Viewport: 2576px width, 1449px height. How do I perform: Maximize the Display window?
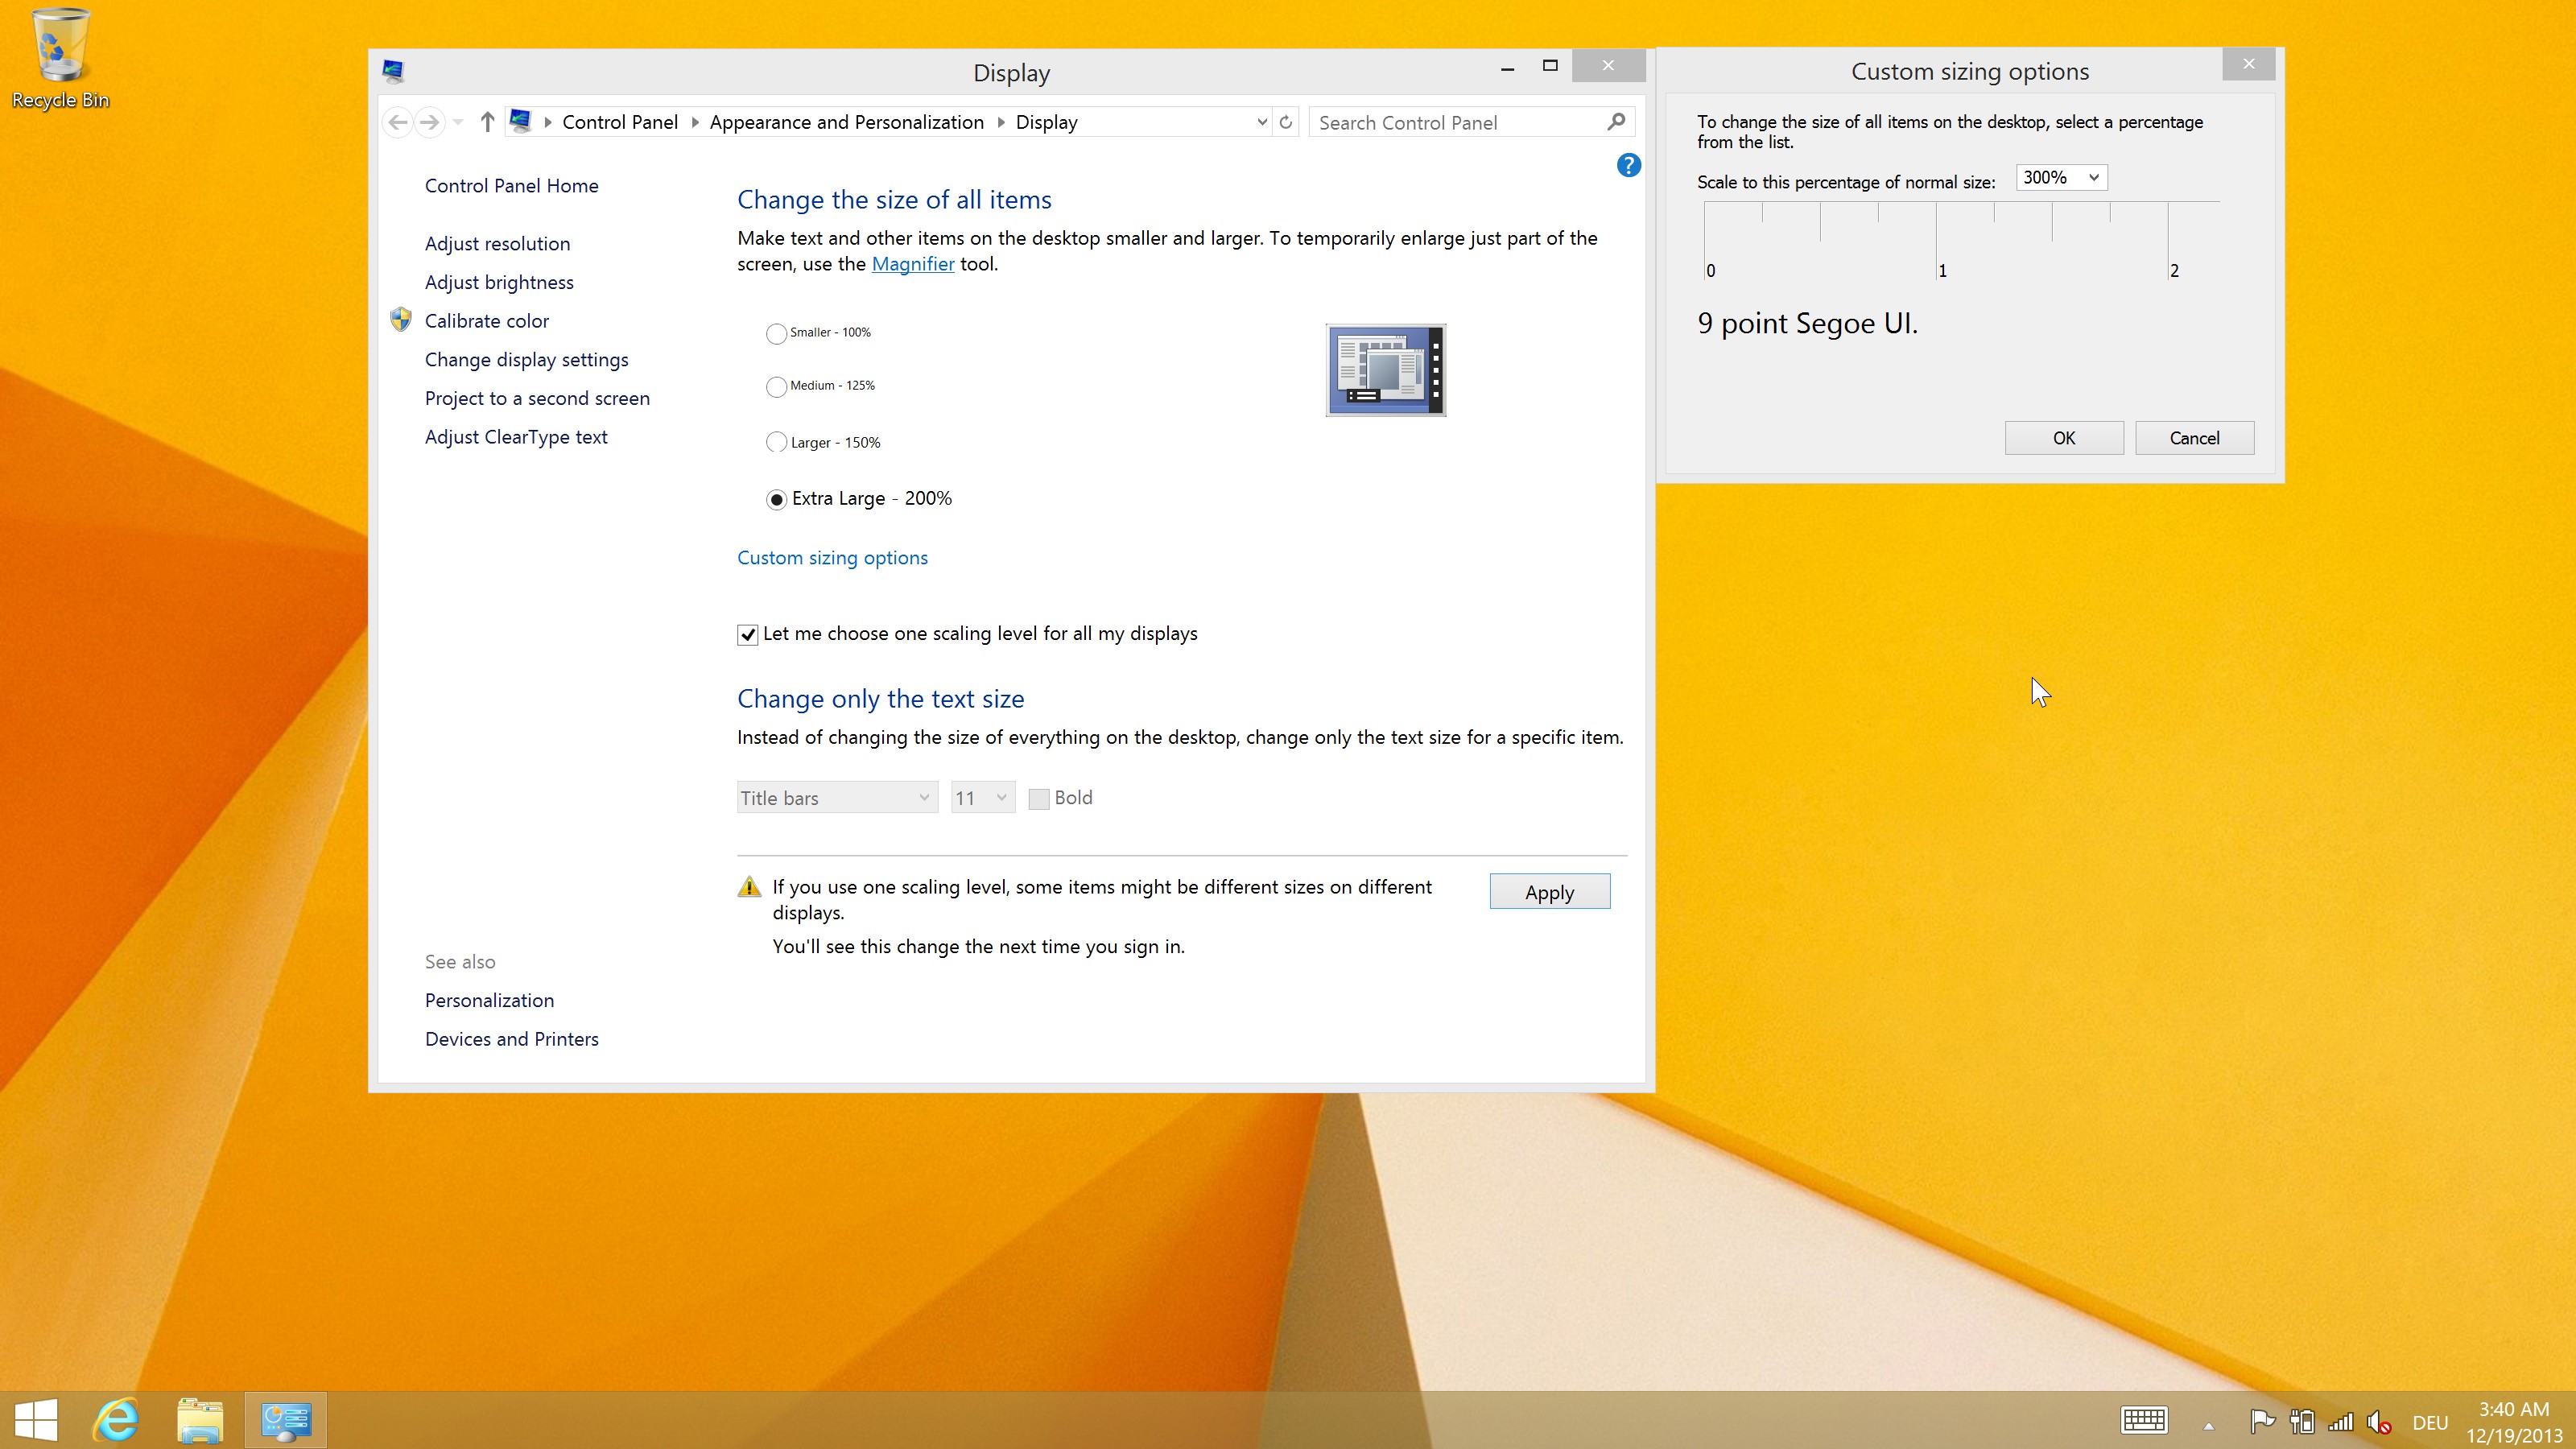pos(1550,66)
